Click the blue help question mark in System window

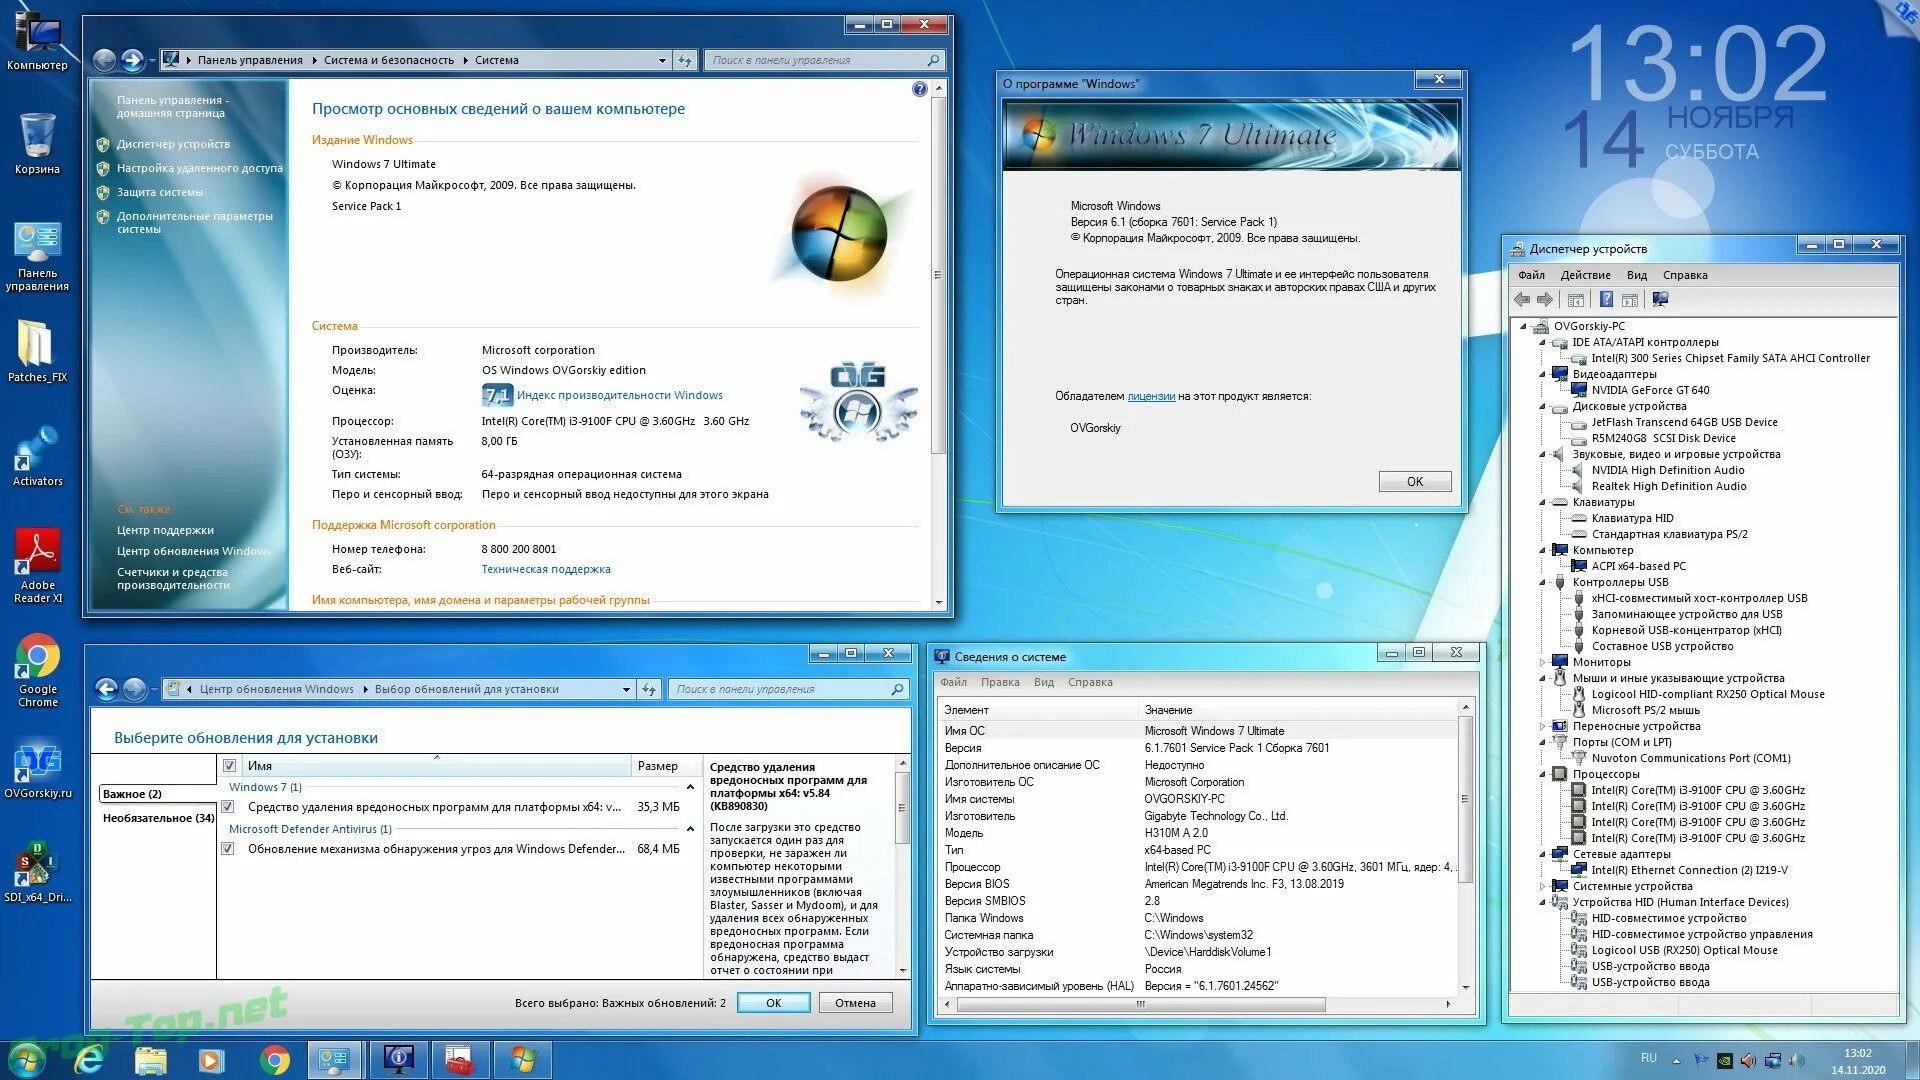click(x=919, y=89)
